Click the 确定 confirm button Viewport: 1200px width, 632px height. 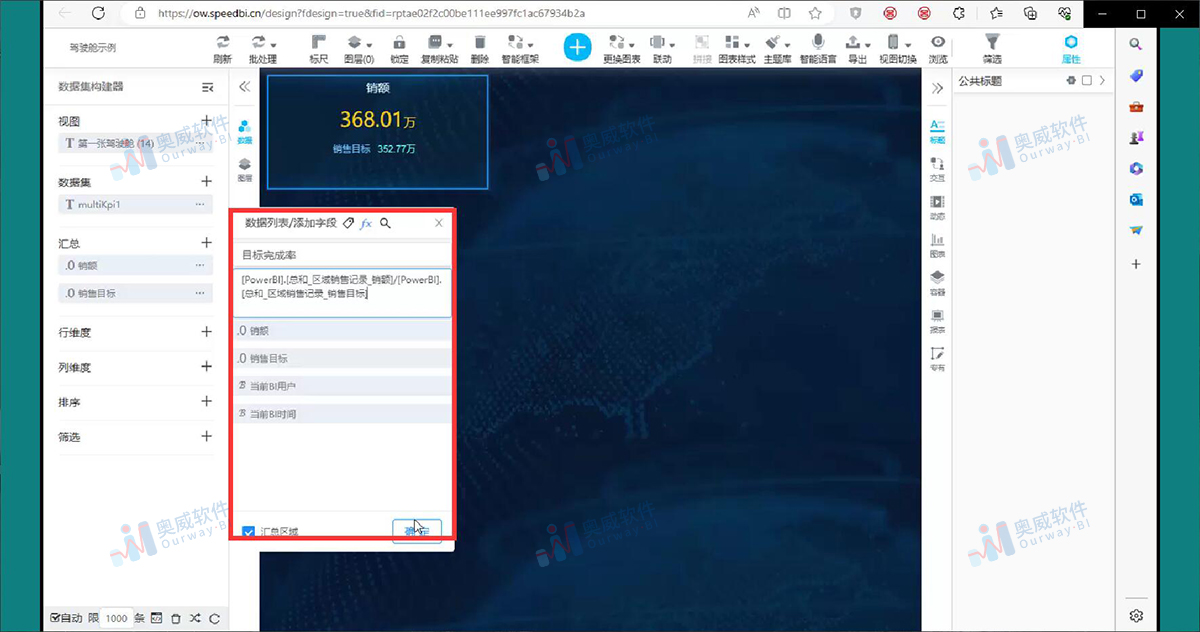coord(416,531)
